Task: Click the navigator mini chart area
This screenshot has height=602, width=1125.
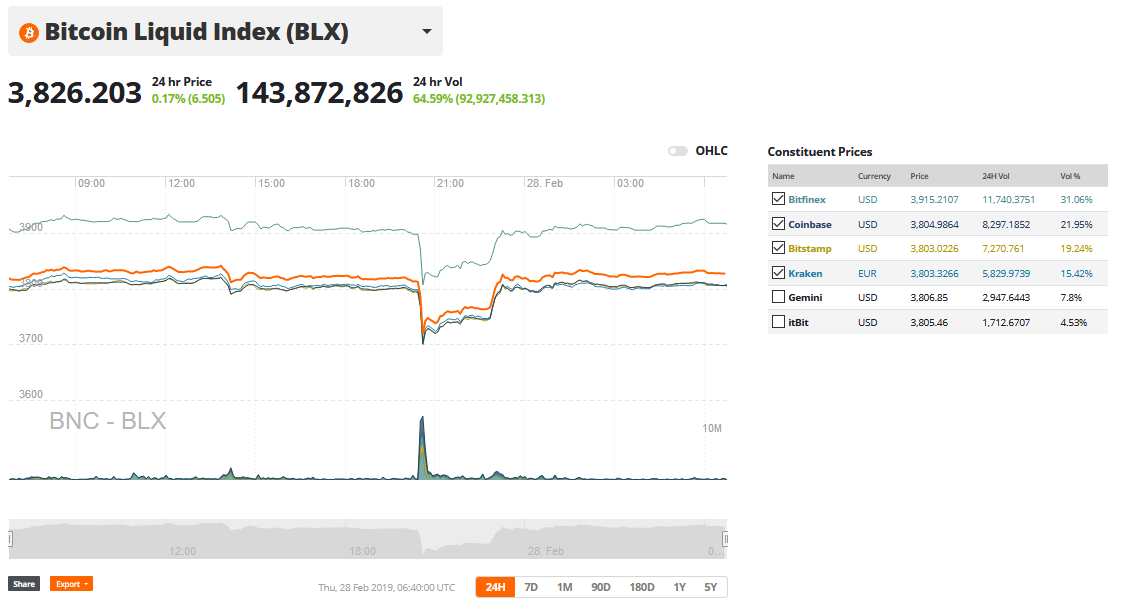Action: pos(367,539)
